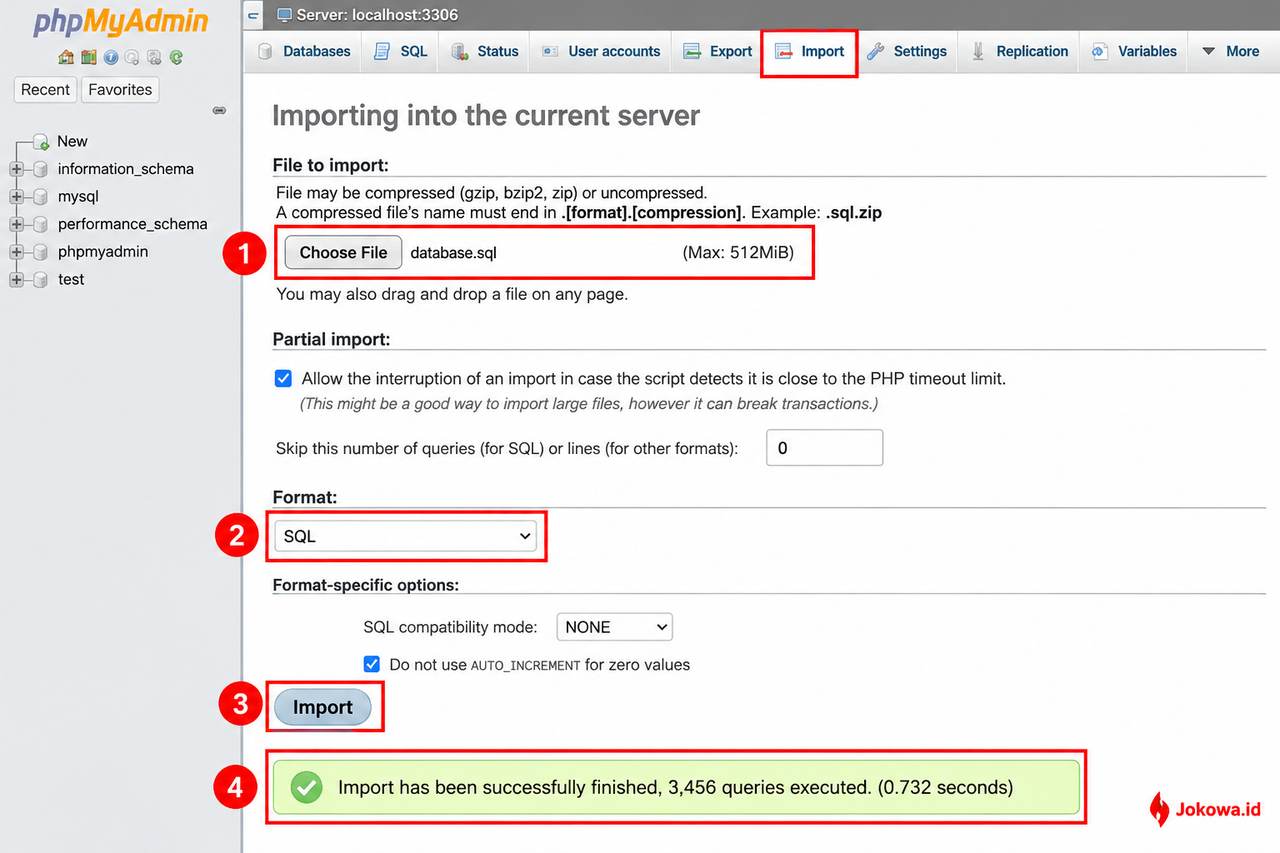This screenshot has width=1280, height=853.
Task: Open the information_schema database name
Action: 126,169
